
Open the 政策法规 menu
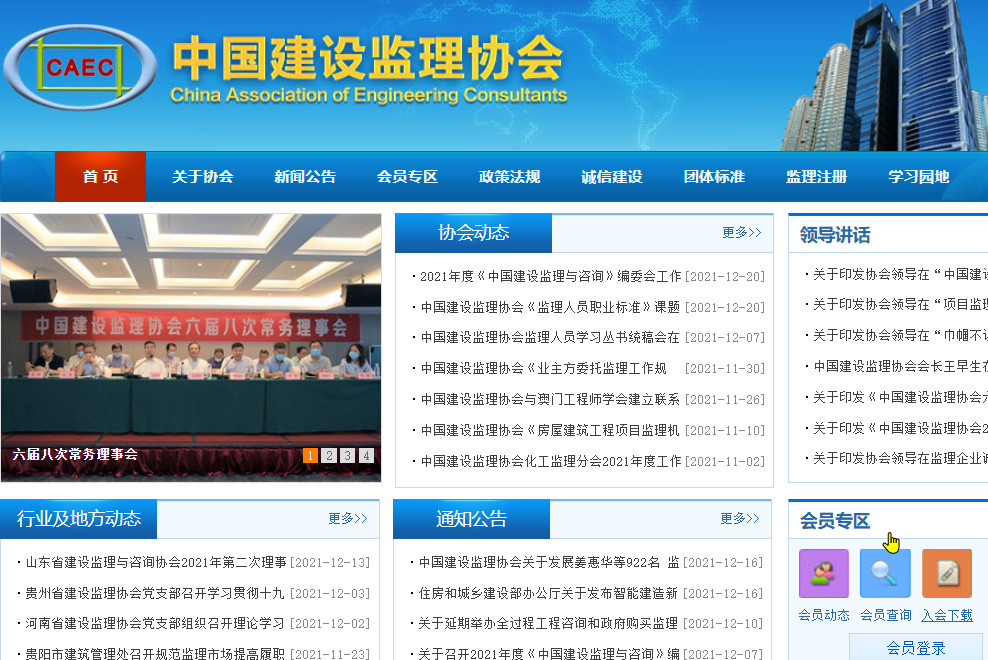510,177
